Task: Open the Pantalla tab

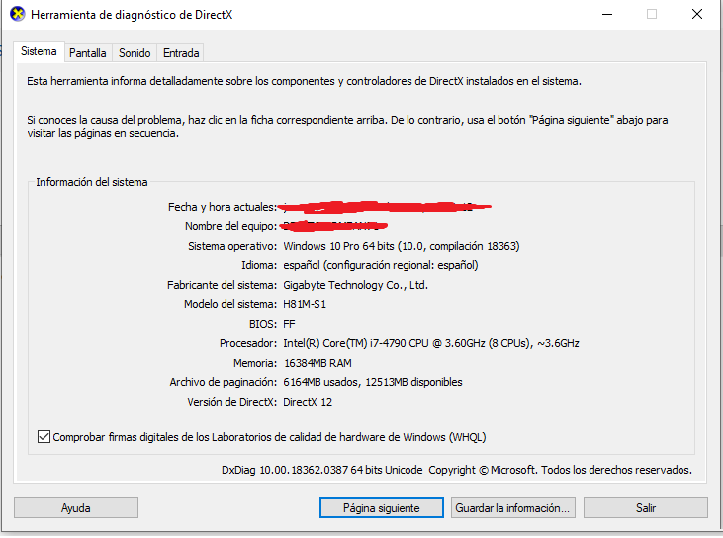Action: [x=88, y=53]
